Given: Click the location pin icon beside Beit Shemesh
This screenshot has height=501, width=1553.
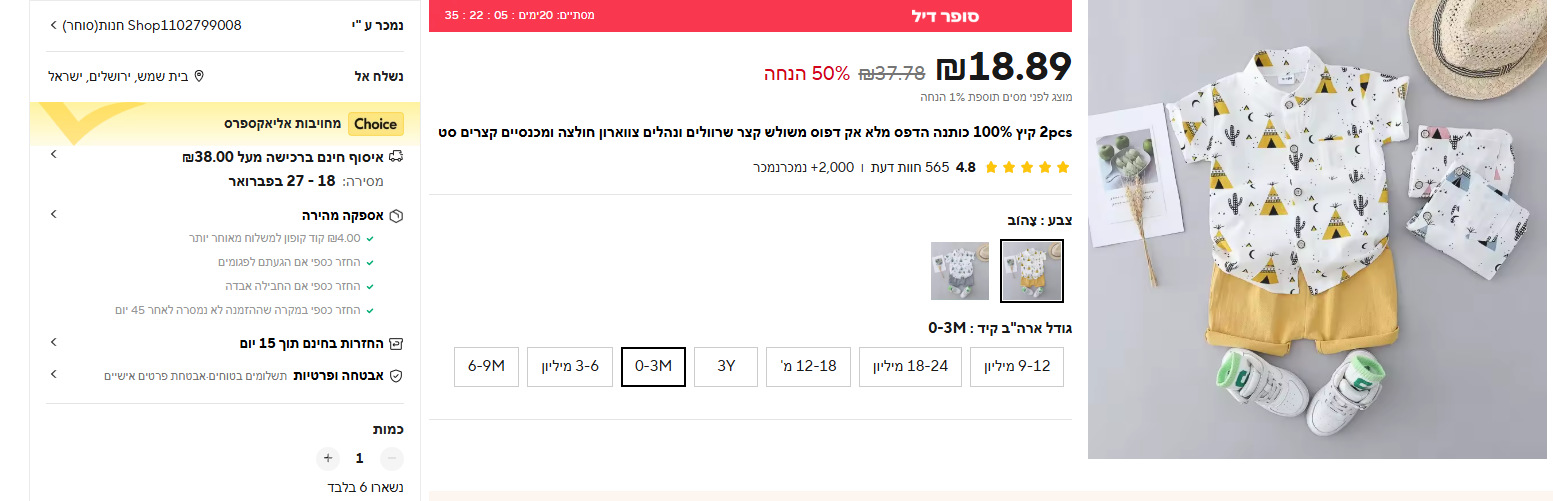Looking at the screenshot, I should tap(199, 77).
